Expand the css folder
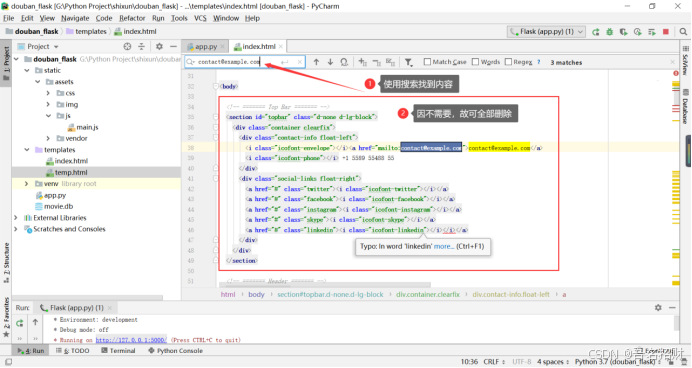Image resolution: width=692 pixels, height=368 pixels. (x=49, y=93)
